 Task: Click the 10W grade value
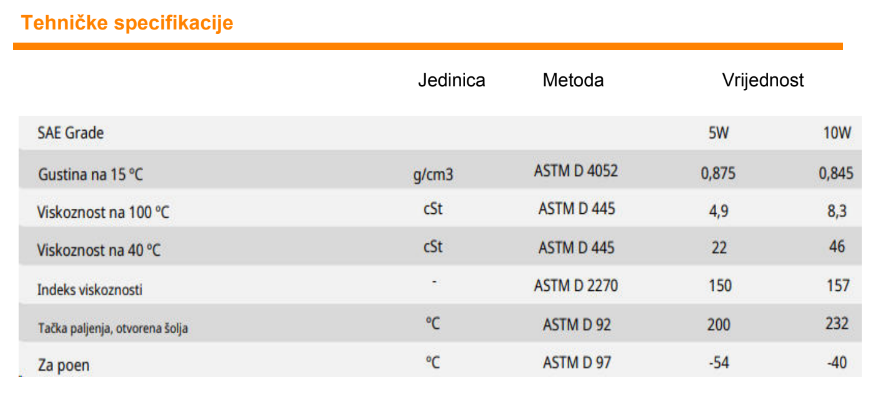point(836,133)
